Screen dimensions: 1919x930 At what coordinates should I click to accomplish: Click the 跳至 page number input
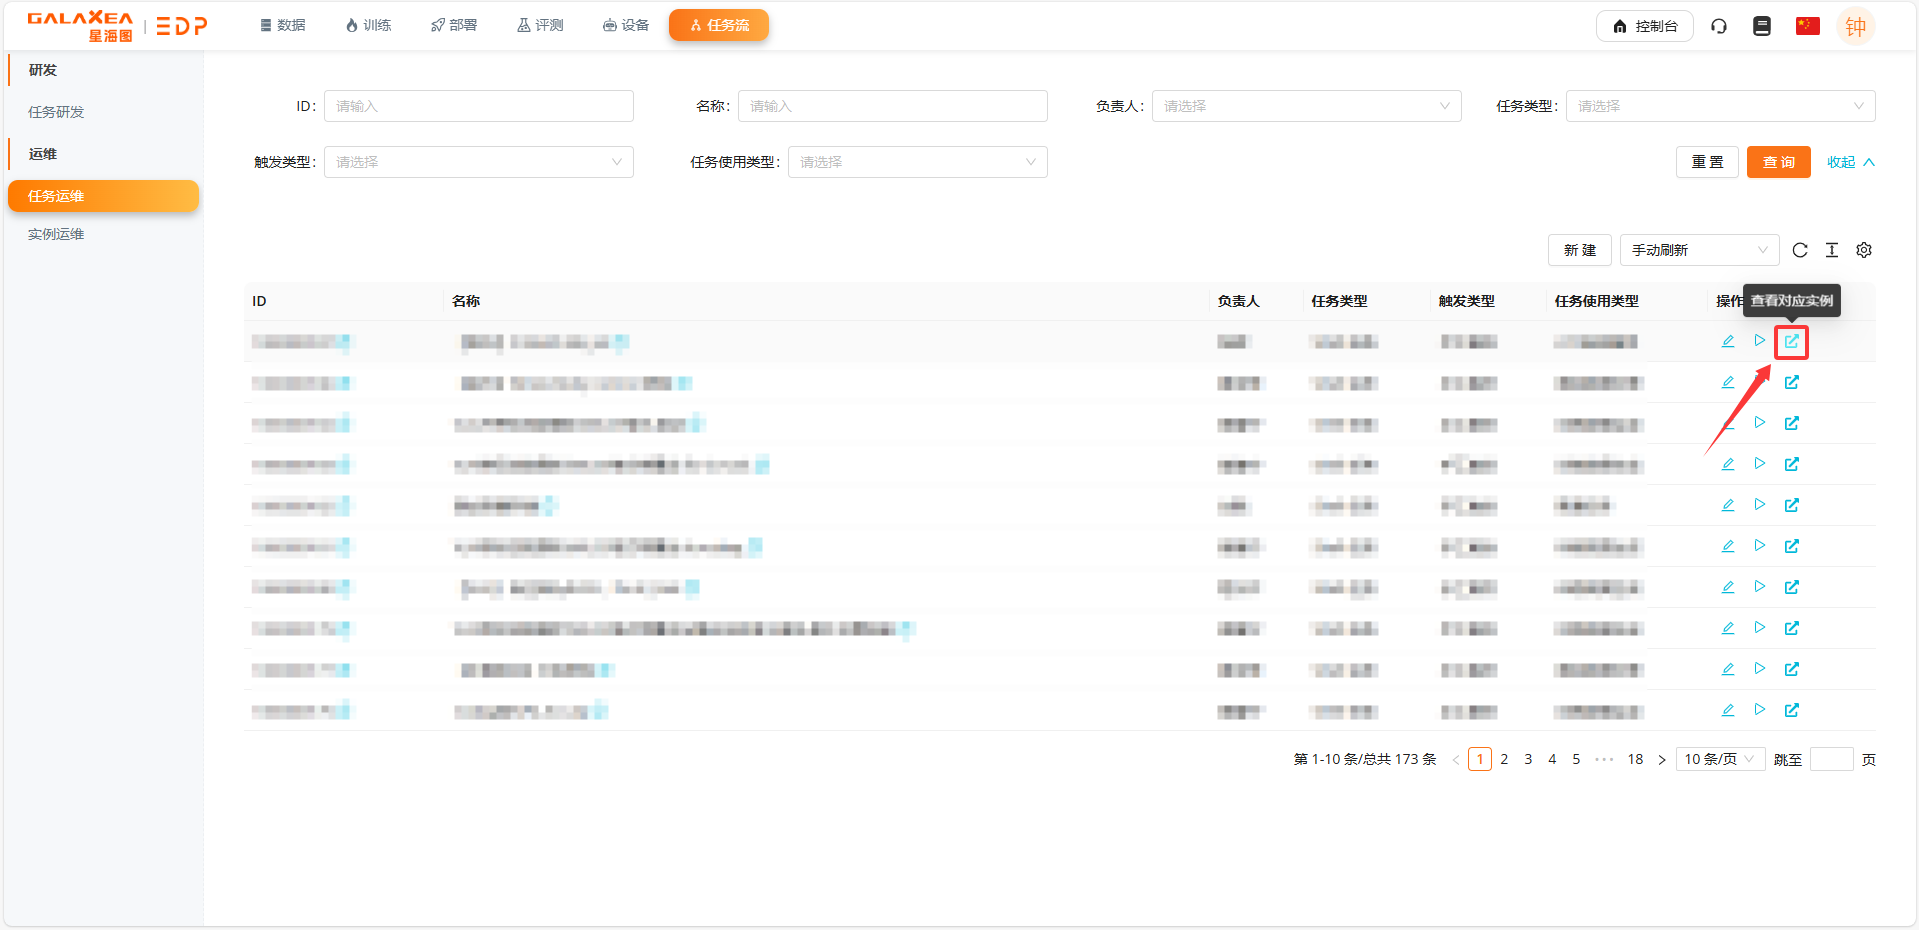(x=1832, y=759)
